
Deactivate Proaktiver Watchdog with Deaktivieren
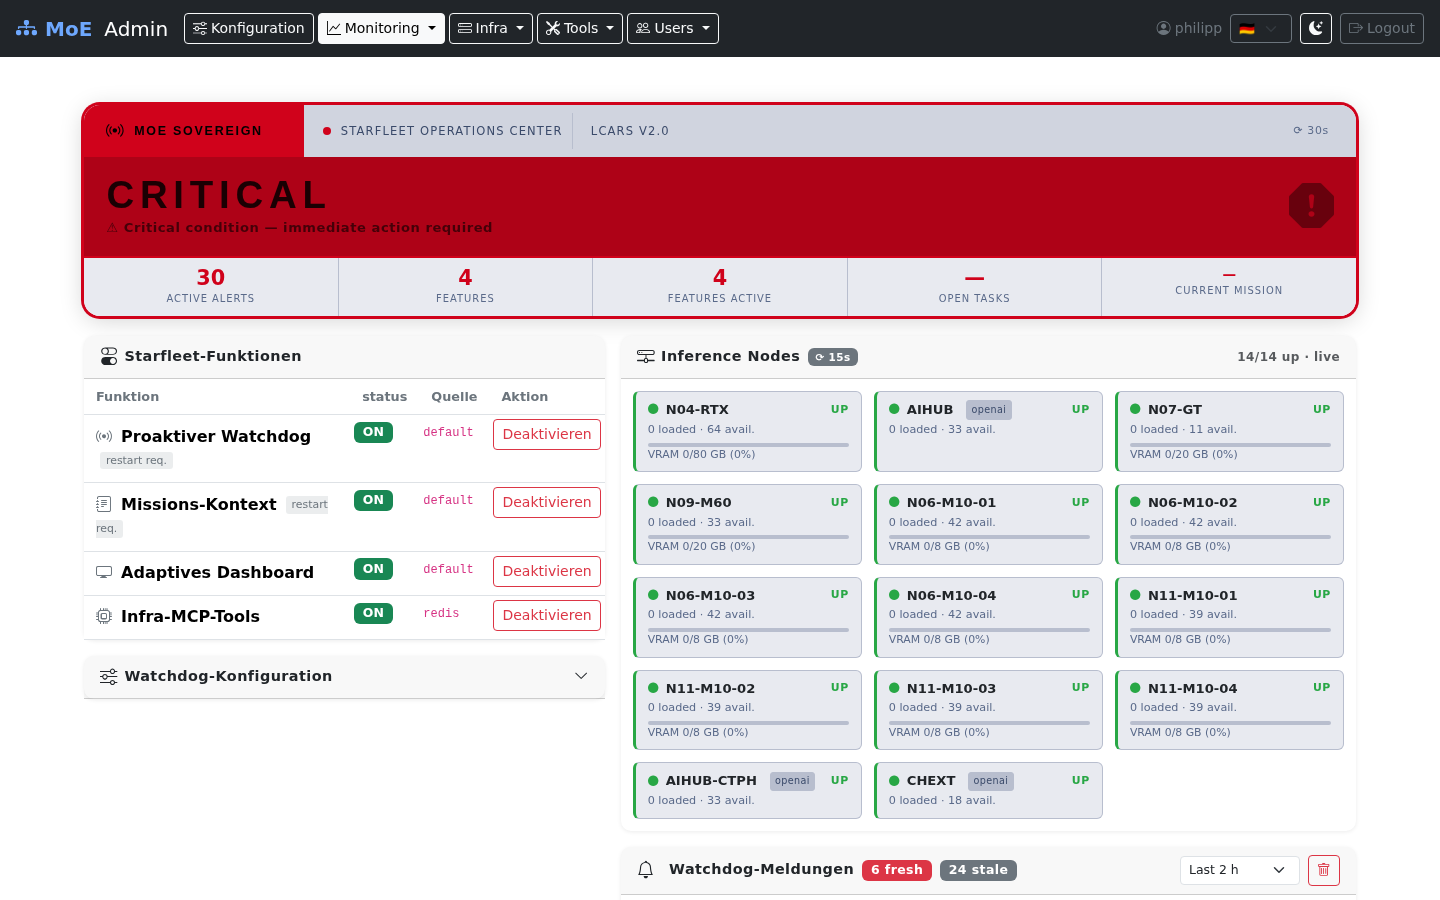[x=547, y=434]
